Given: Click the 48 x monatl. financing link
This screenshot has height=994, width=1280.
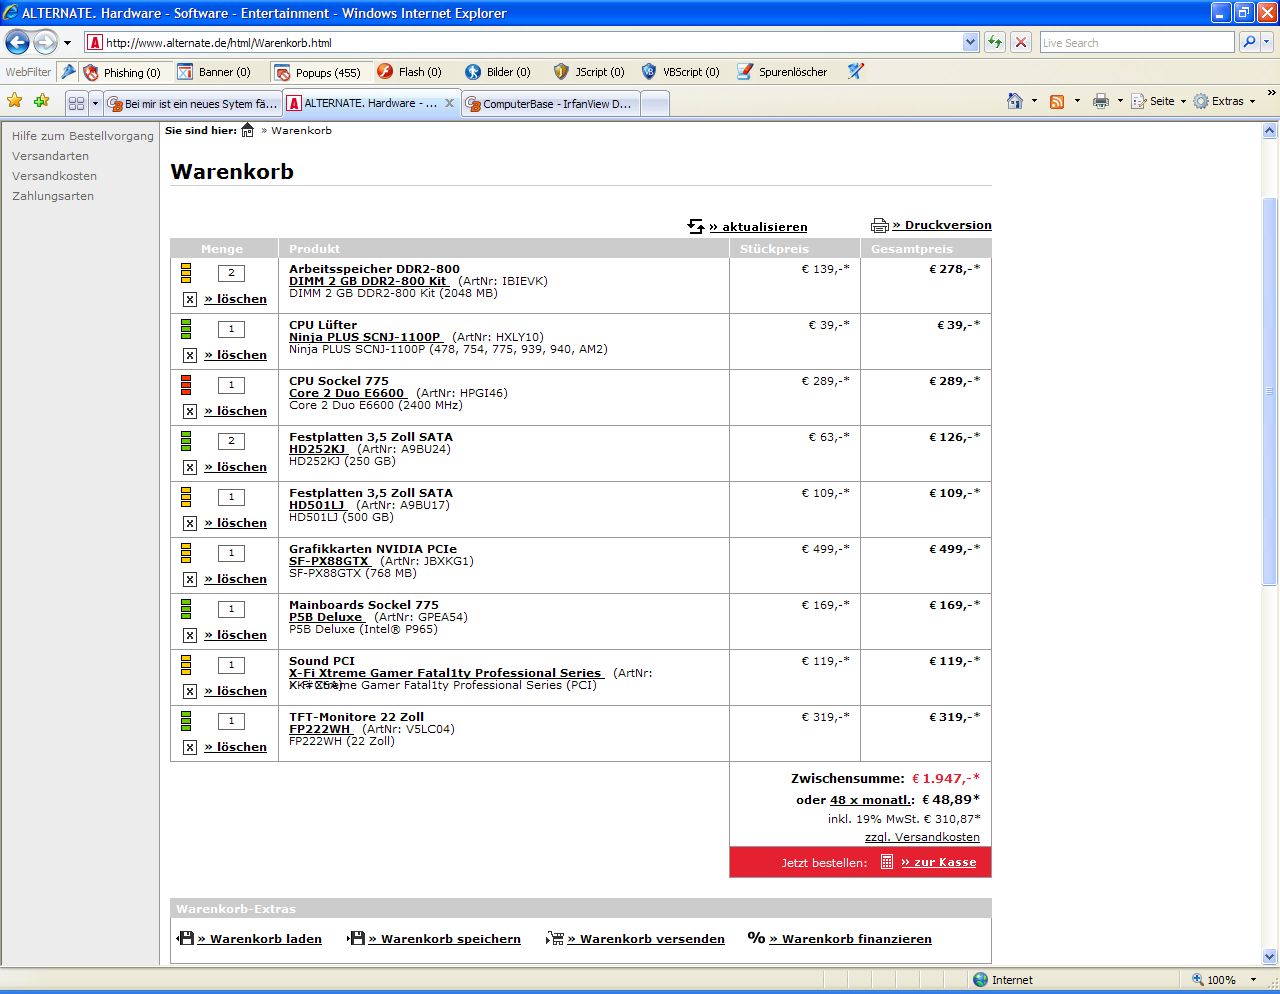Looking at the screenshot, I should (x=871, y=799).
